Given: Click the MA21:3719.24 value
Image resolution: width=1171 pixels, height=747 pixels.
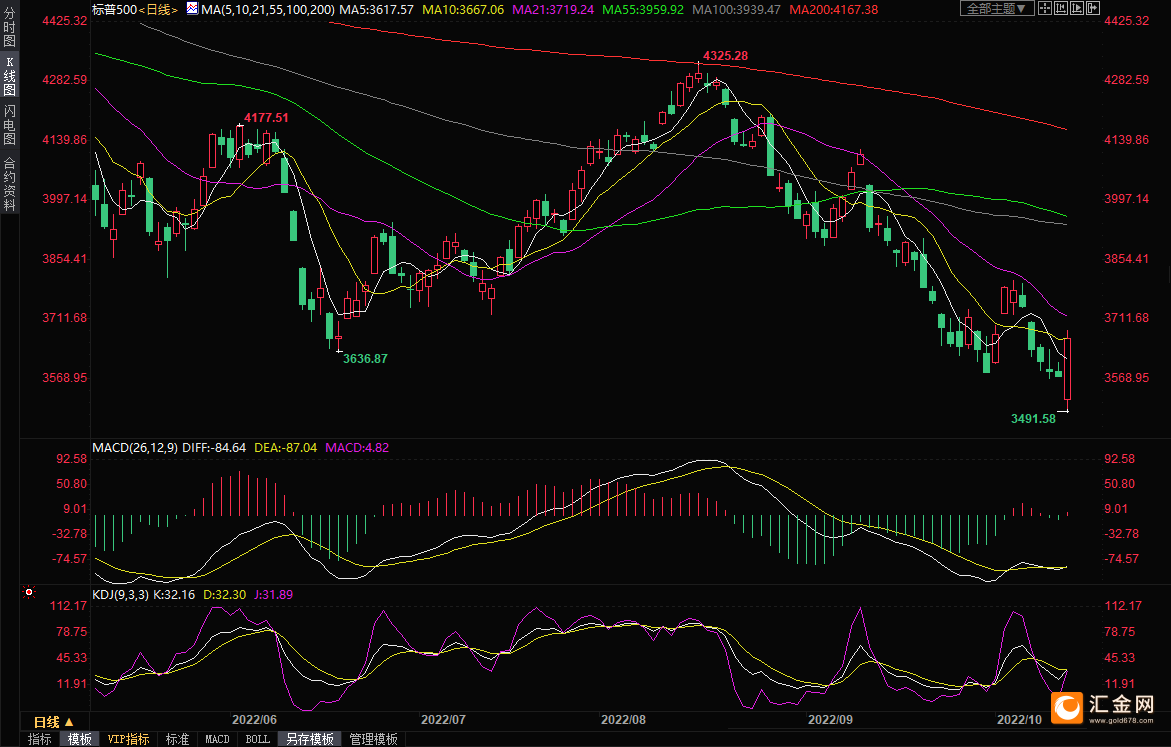Looking at the screenshot, I should (553, 10).
